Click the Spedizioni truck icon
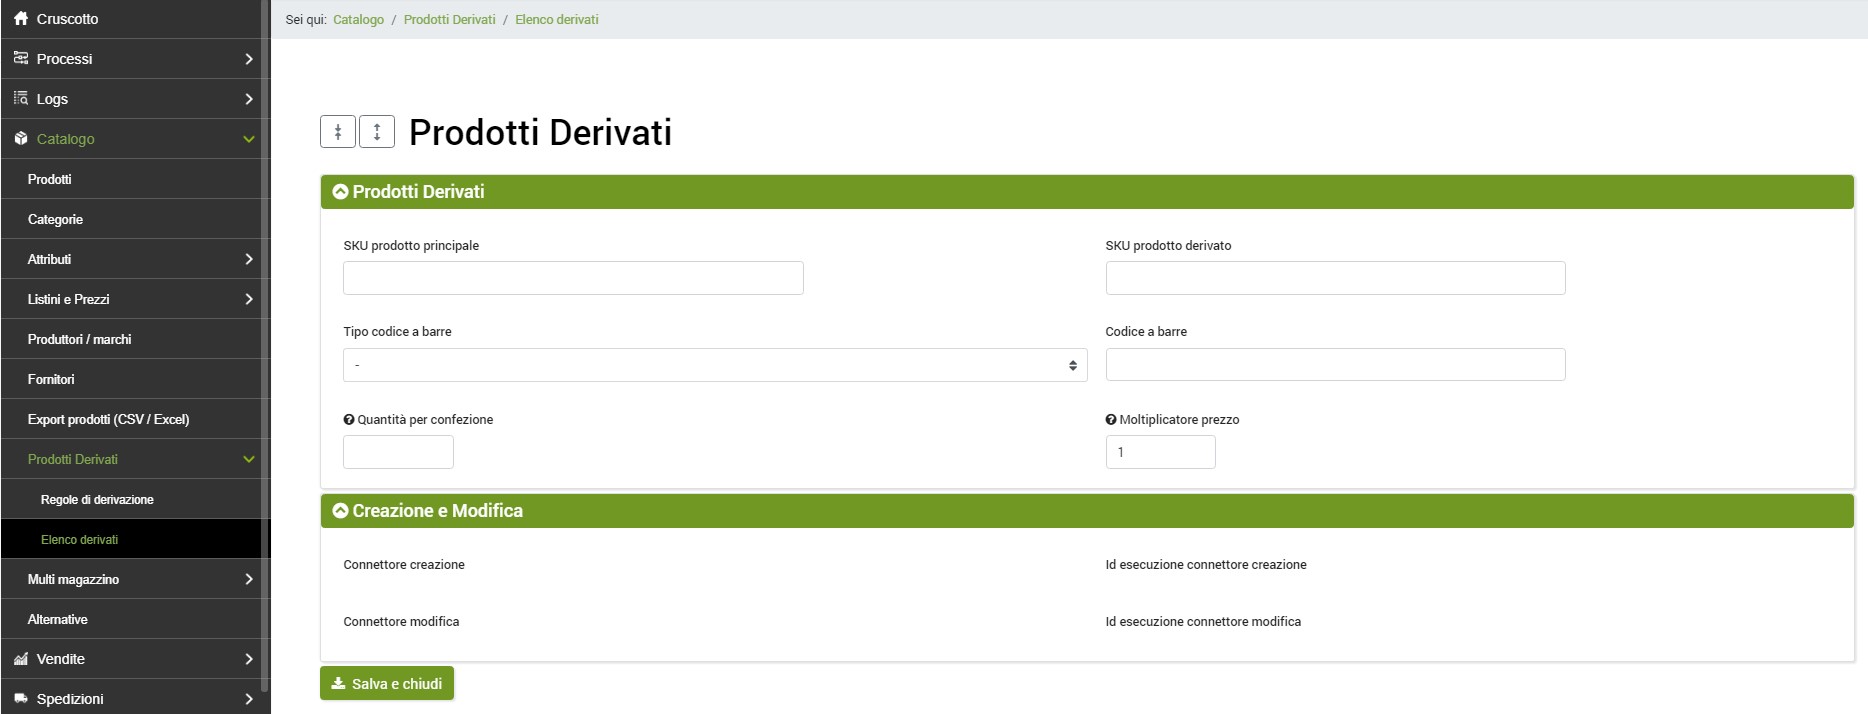This screenshot has width=1868, height=714. click(21, 699)
